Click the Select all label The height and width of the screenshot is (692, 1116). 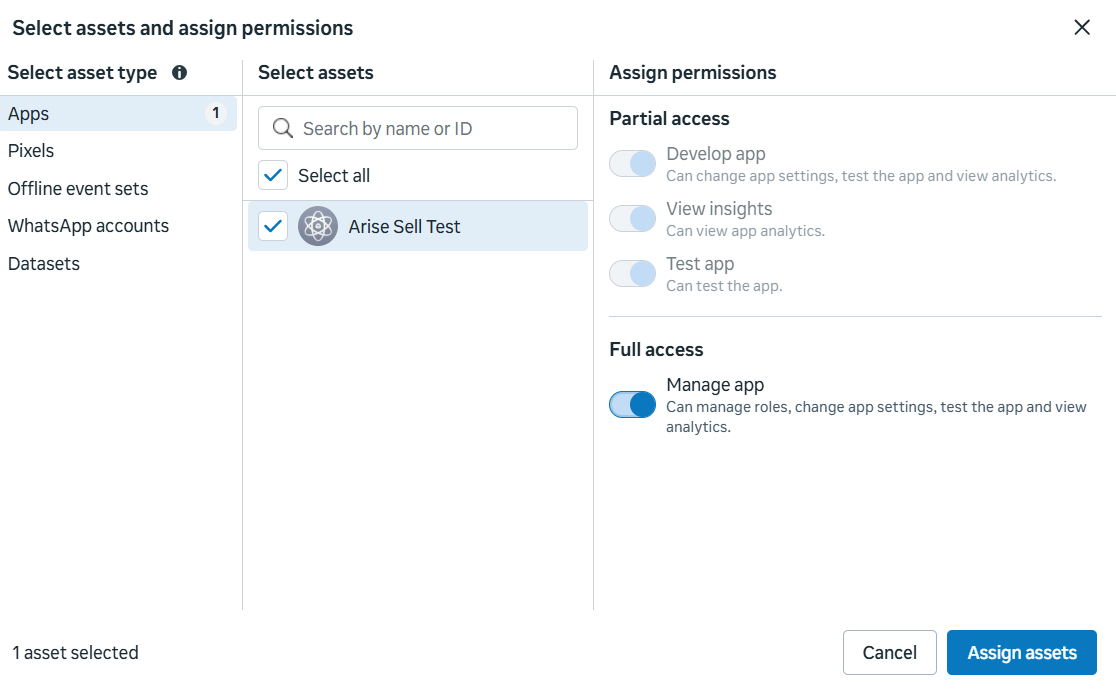pos(334,175)
